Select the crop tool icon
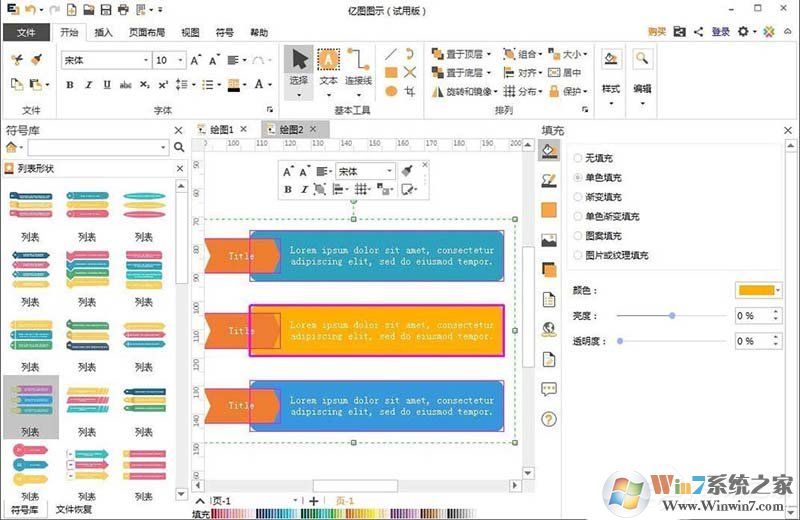 409,91
